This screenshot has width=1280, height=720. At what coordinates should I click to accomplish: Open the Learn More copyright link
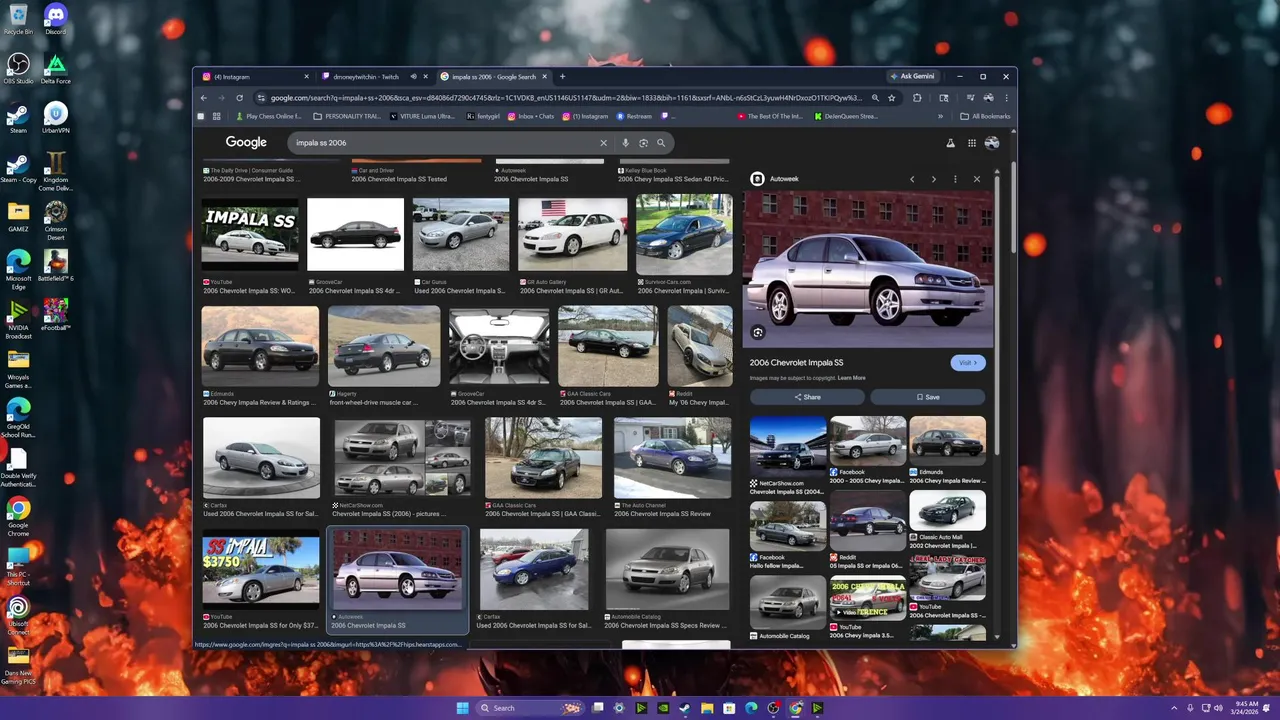coord(852,378)
